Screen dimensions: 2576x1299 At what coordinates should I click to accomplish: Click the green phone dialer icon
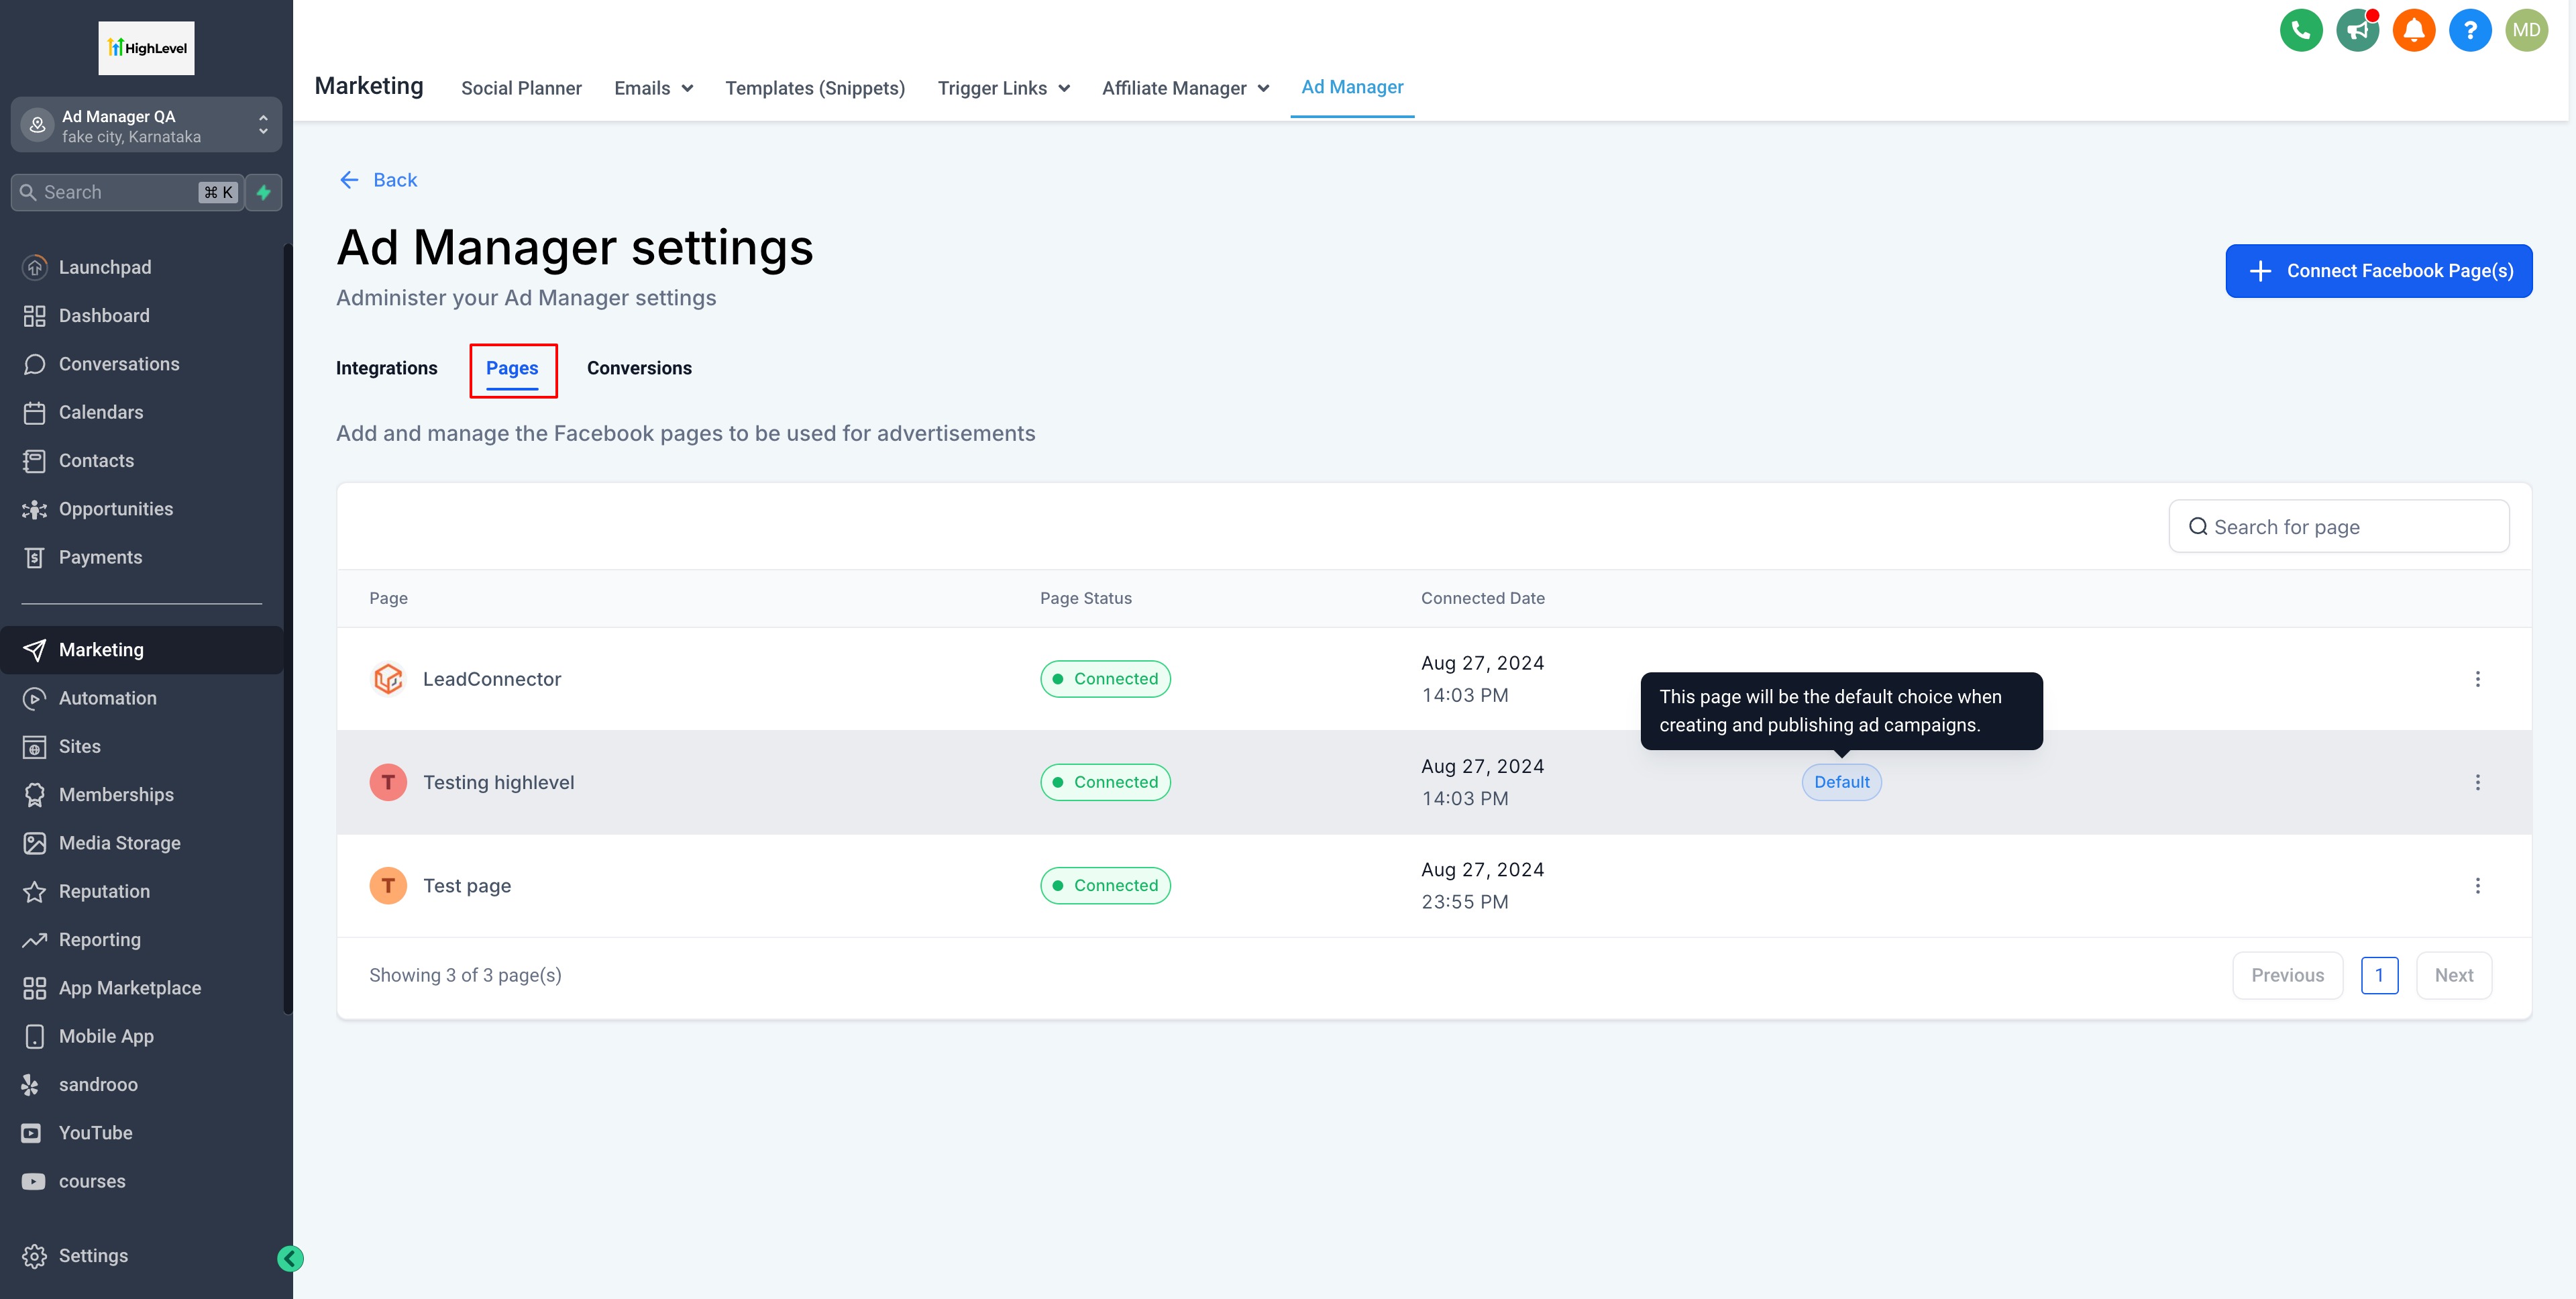(x=2300, y=30)
